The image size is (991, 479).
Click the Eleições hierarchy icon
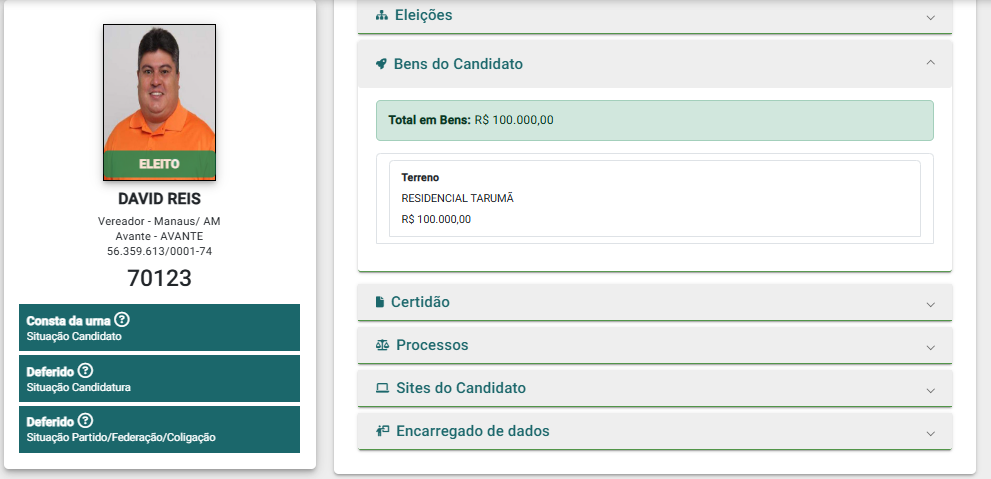point(381,15)
